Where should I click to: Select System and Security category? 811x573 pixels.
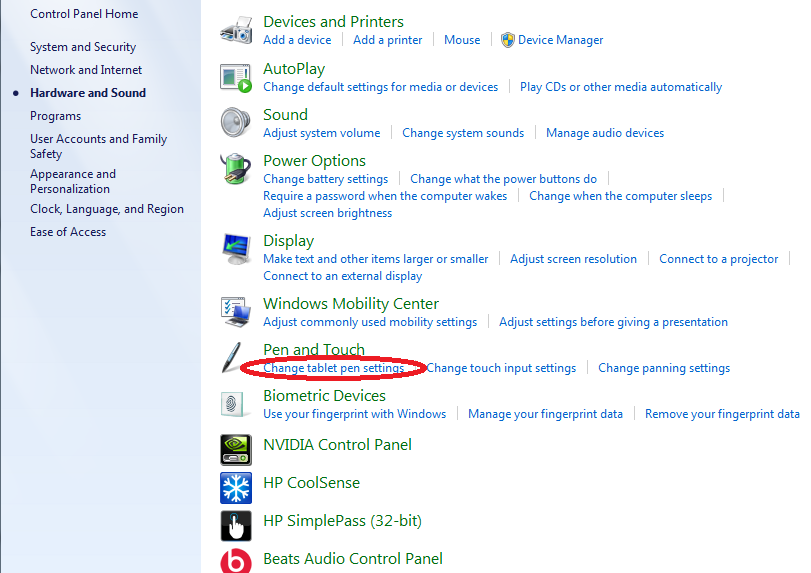(83, 47)
